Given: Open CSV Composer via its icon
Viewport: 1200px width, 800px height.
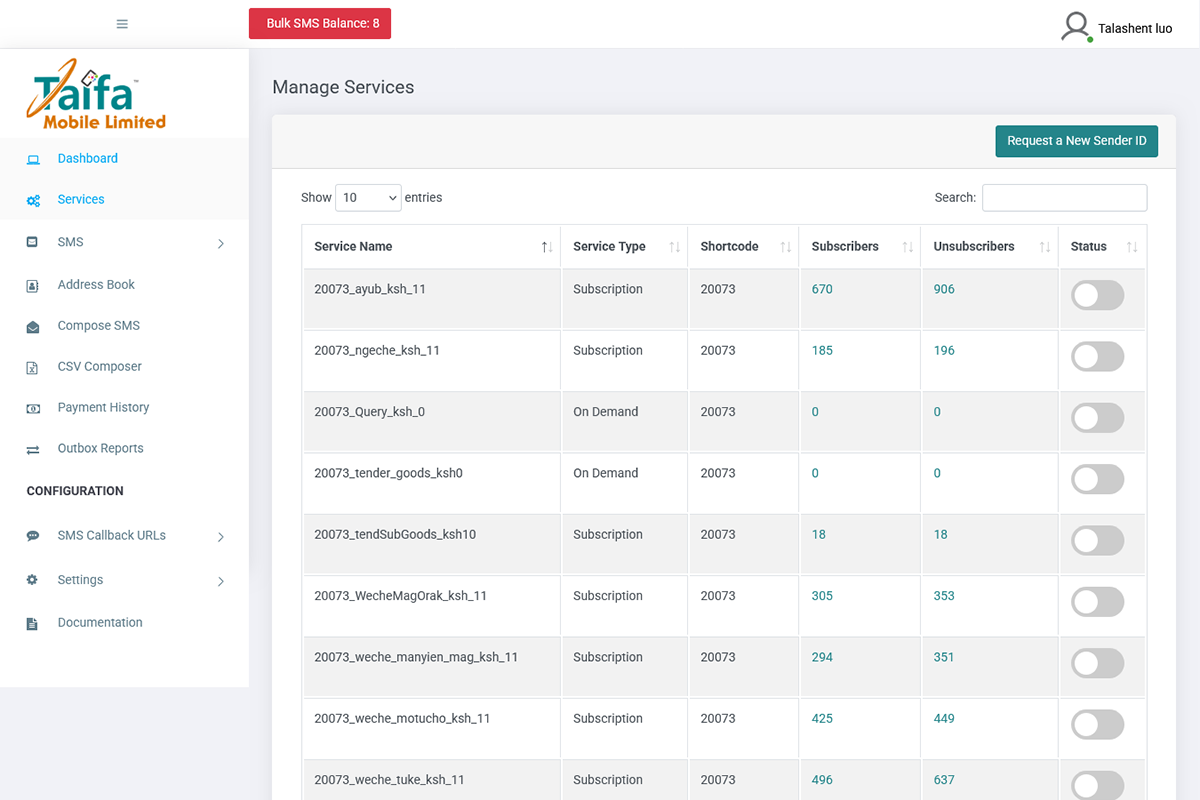Looking at the screenshot, I should 33,366.
